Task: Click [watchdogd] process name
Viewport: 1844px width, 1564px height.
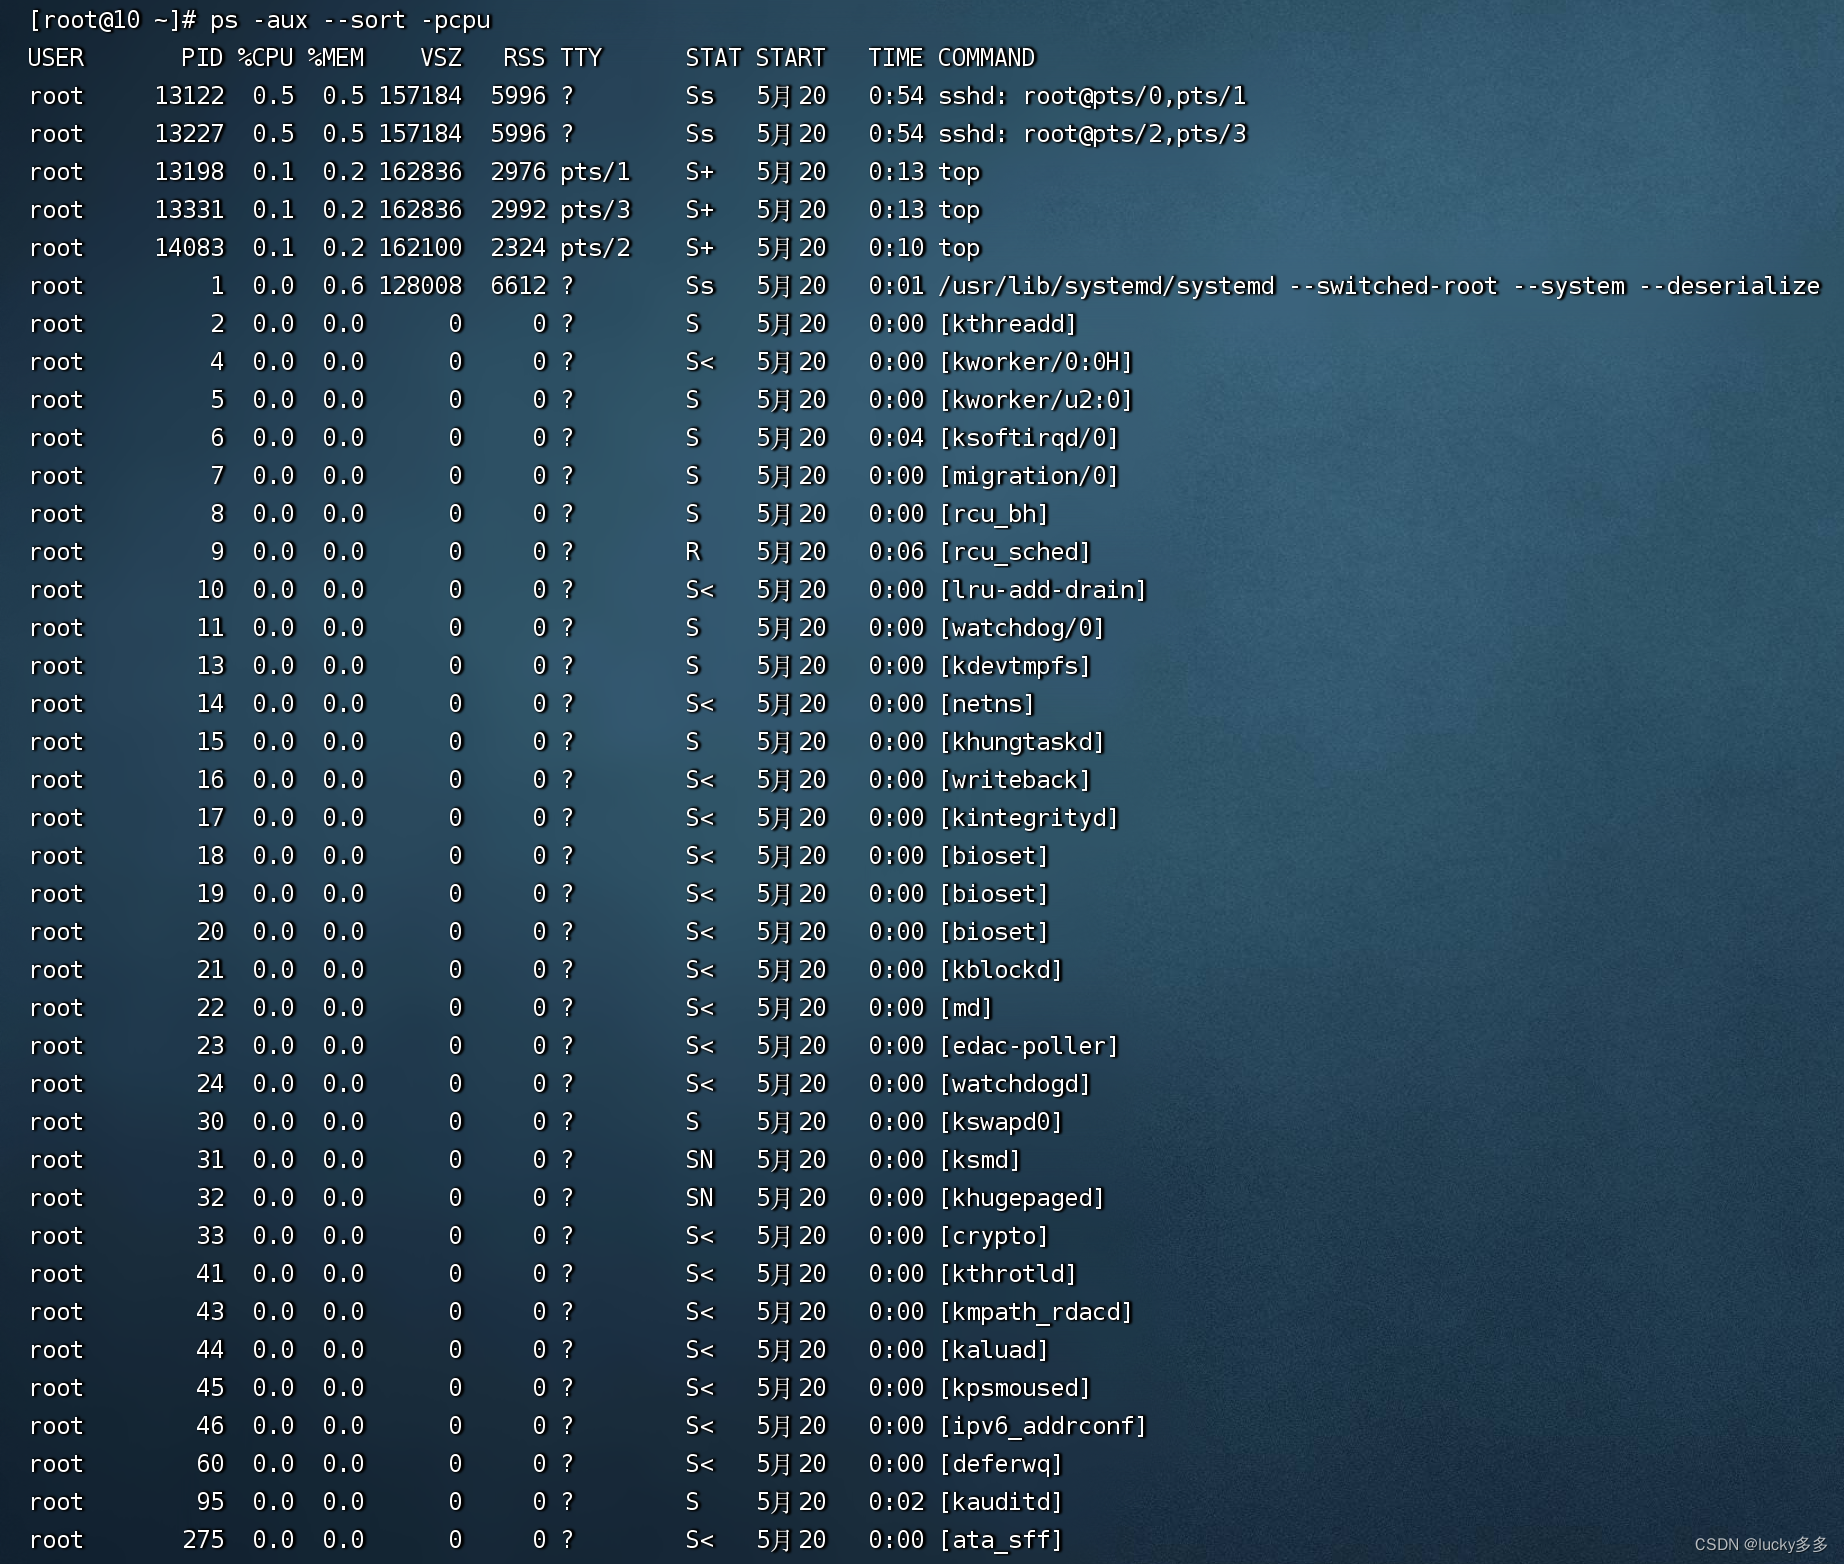Action: [x=1015, y=1084]
